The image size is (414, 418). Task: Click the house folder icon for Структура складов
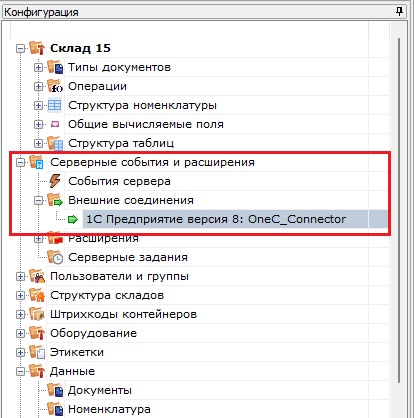tap(37, 295)
